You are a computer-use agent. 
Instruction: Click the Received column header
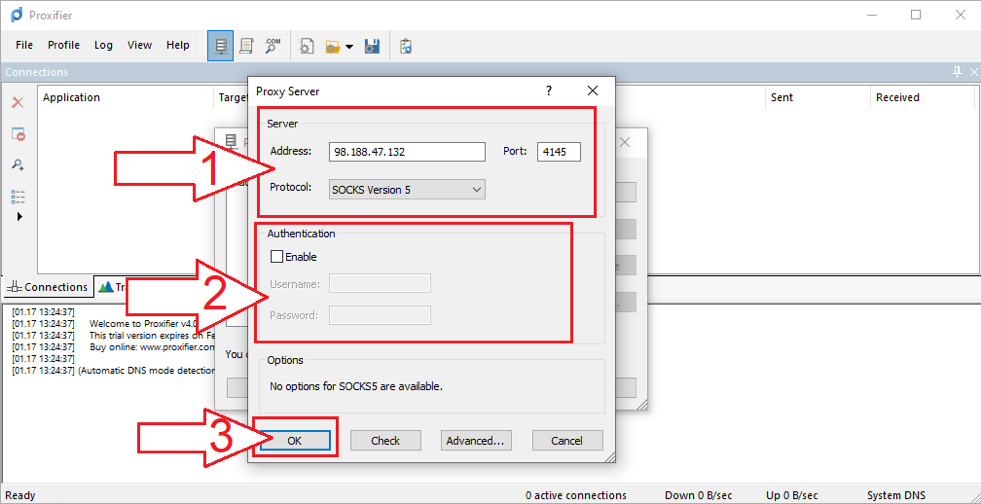click(x=922, y=98)
